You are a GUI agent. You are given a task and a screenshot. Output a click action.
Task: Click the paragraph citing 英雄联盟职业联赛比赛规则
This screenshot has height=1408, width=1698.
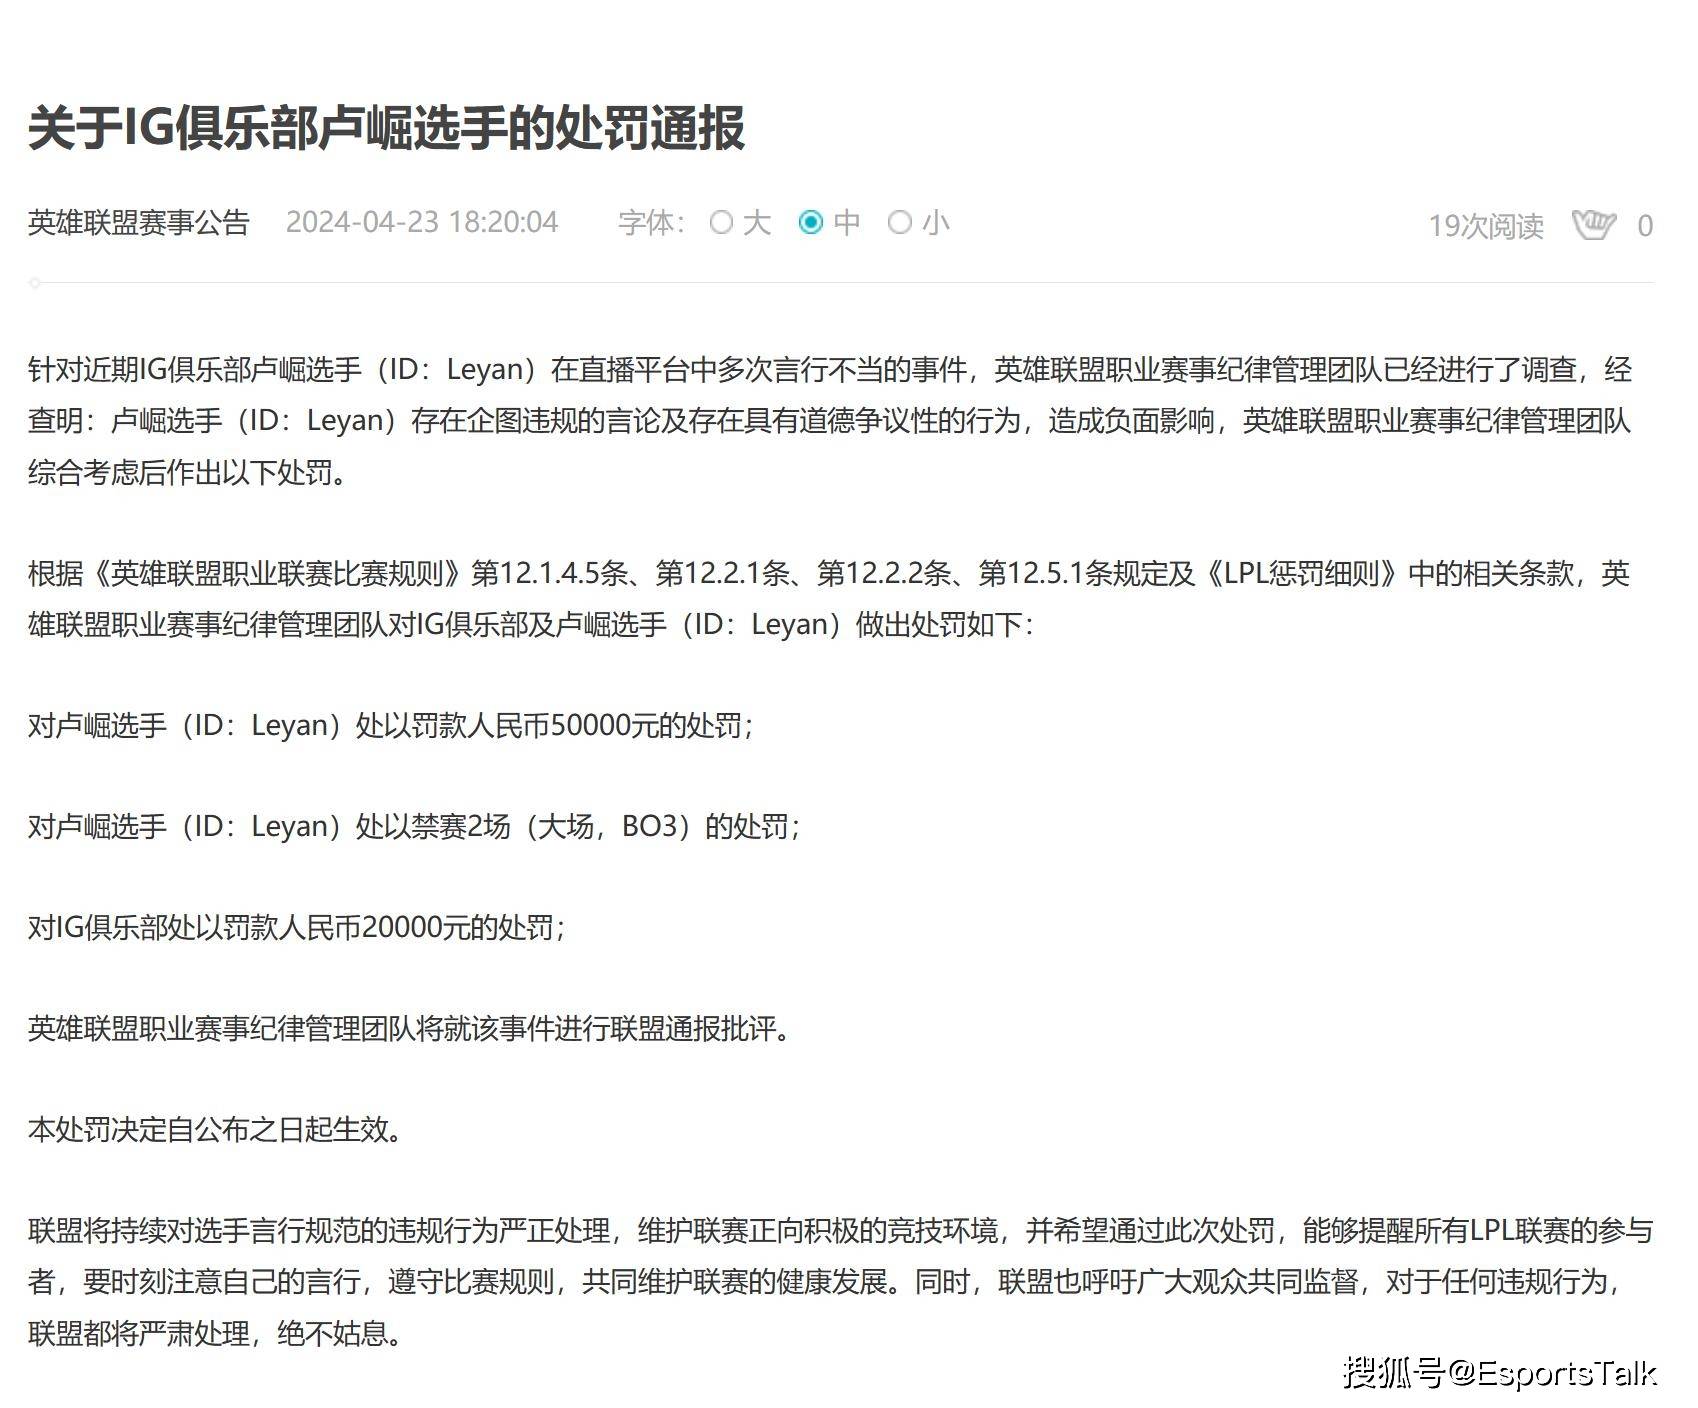click(x=829, y=599)
